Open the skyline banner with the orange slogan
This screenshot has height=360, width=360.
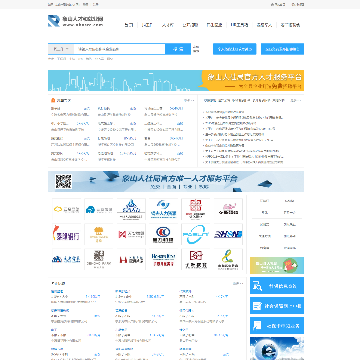click(176, 80)
